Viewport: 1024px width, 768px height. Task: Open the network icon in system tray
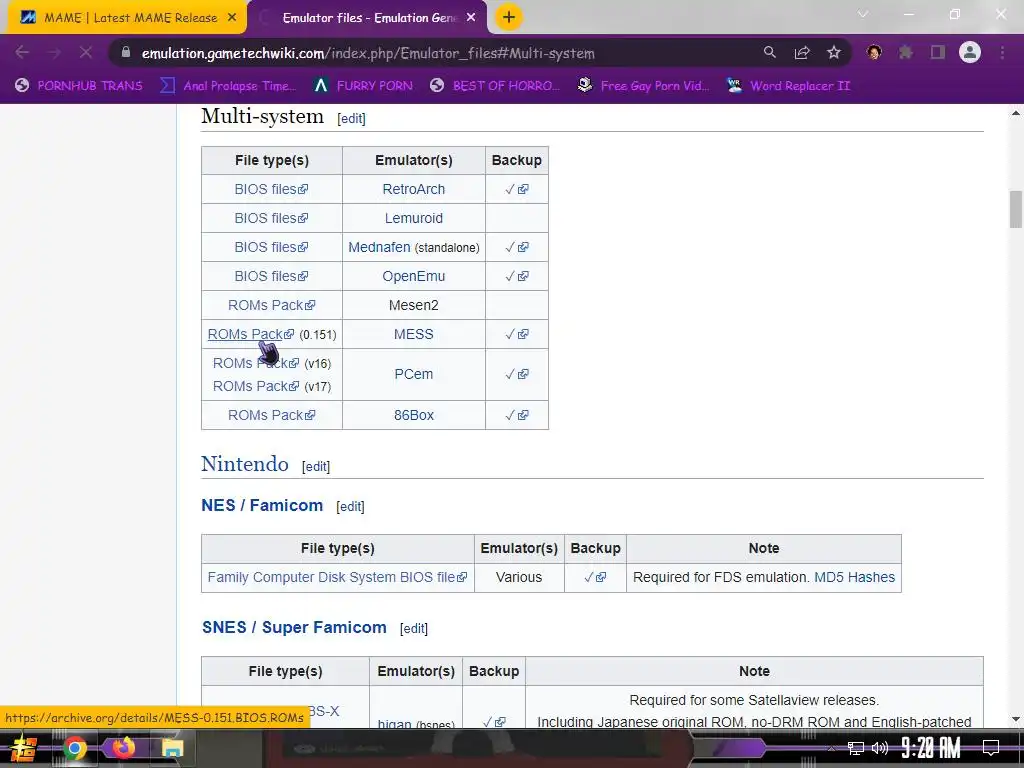click(856, 748)
